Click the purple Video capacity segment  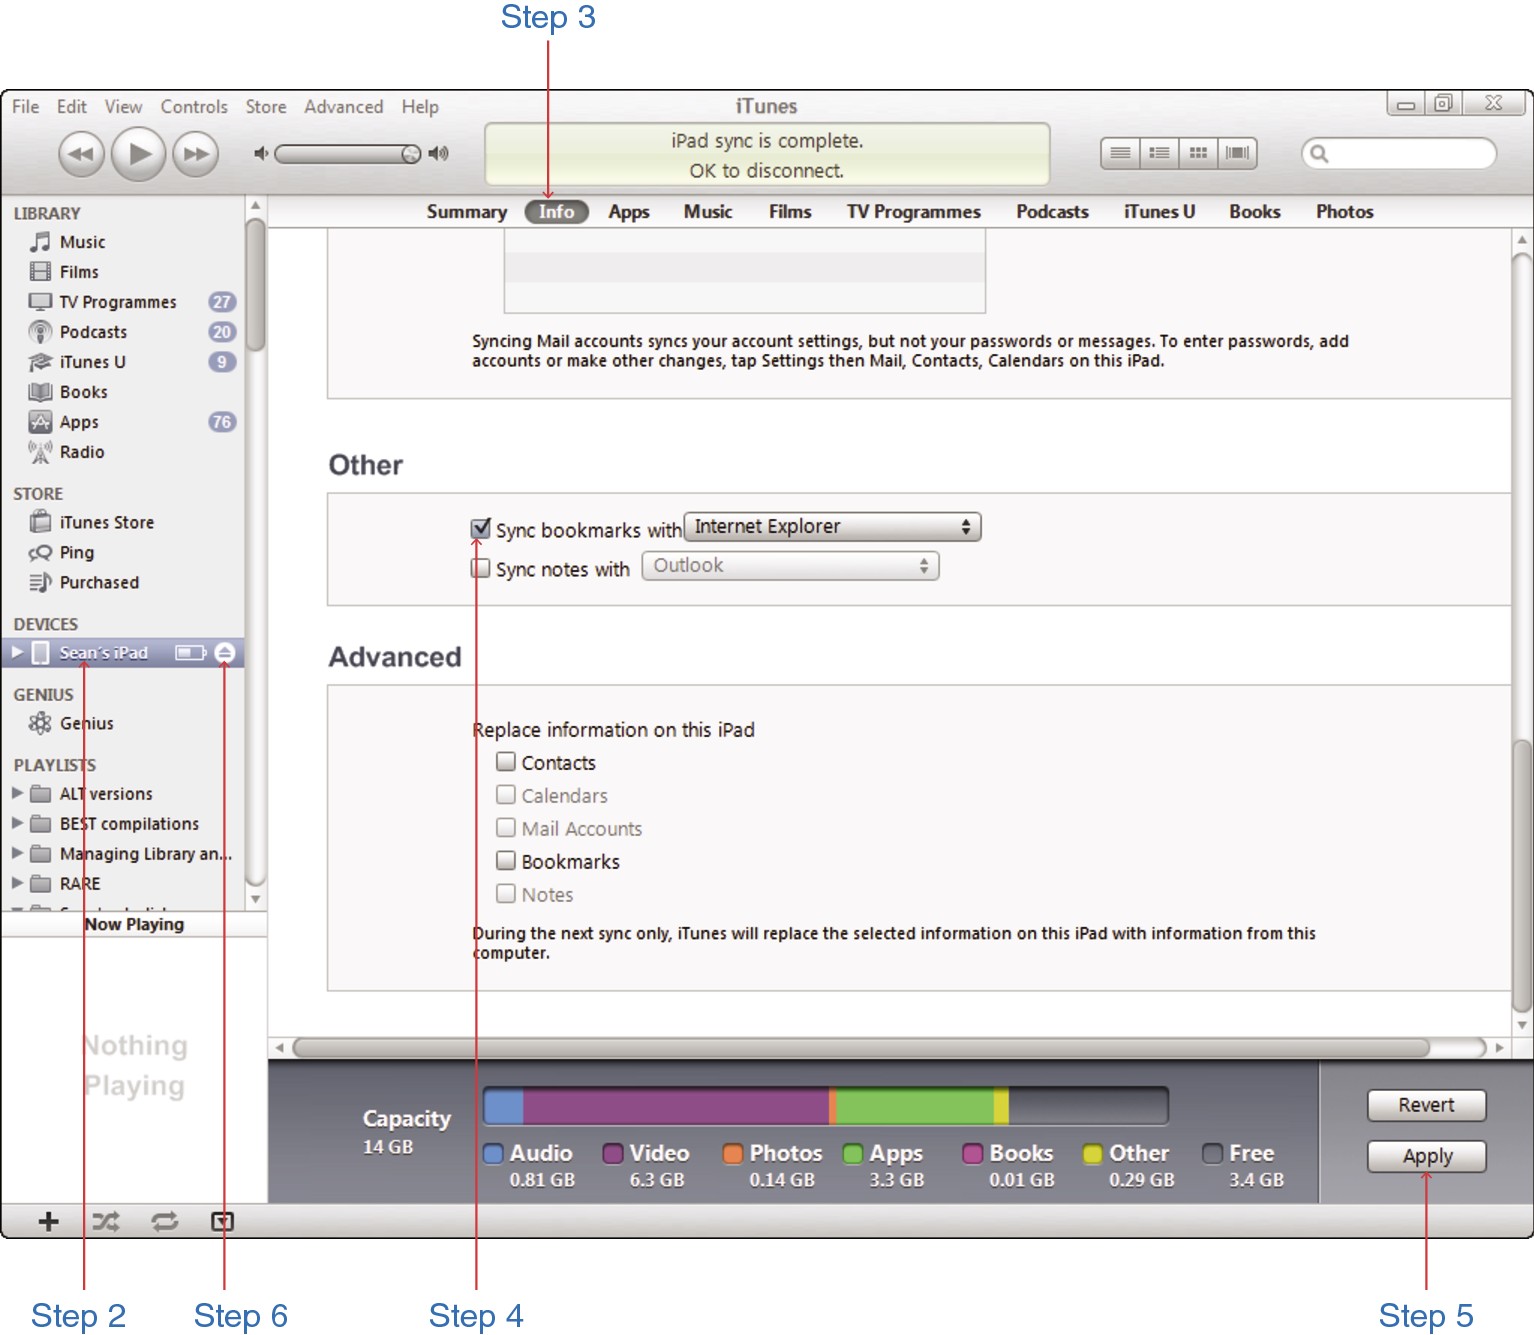tap(676, 1106)
